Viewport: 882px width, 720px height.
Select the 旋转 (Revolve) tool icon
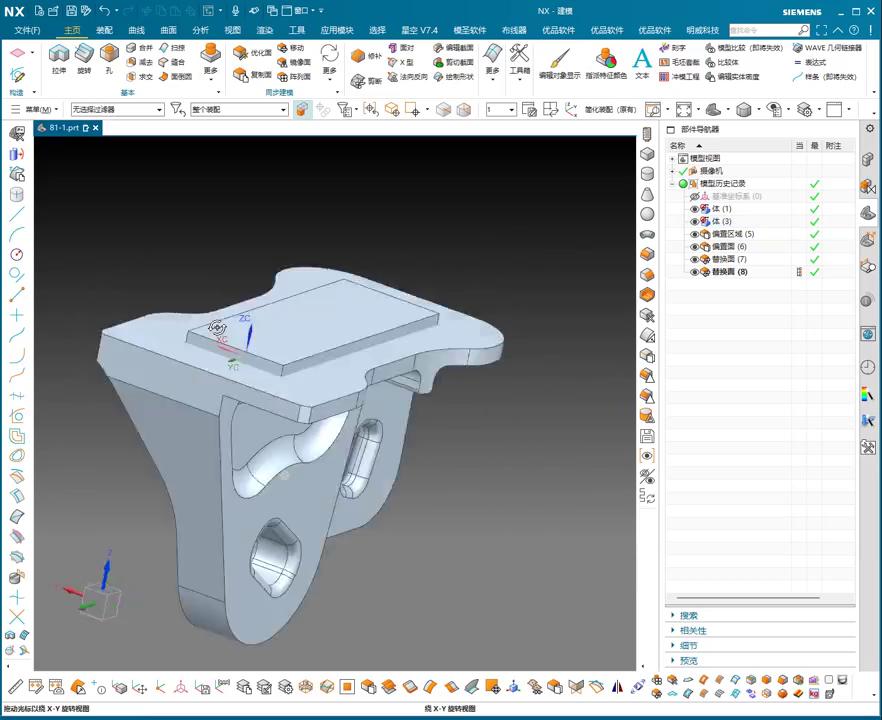click(x=84, y=54)
